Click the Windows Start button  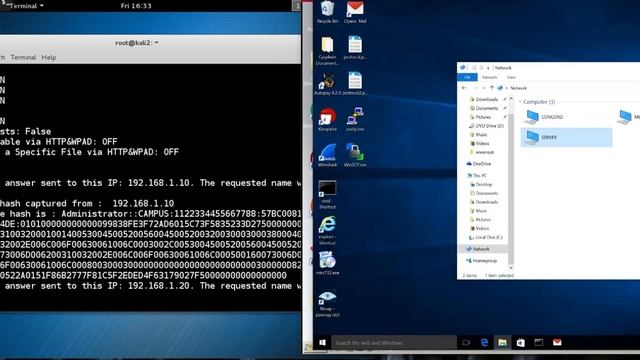click(322, 342)
